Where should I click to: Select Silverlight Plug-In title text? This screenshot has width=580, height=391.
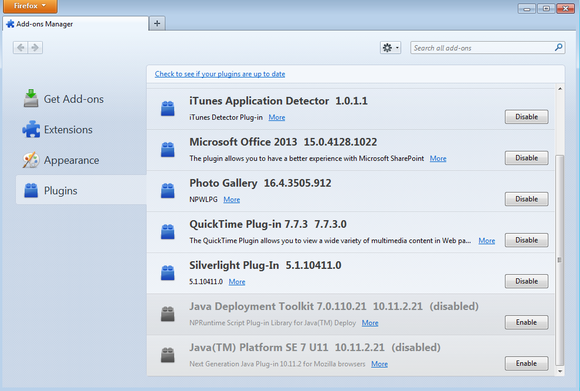click(x=234, y=265)
